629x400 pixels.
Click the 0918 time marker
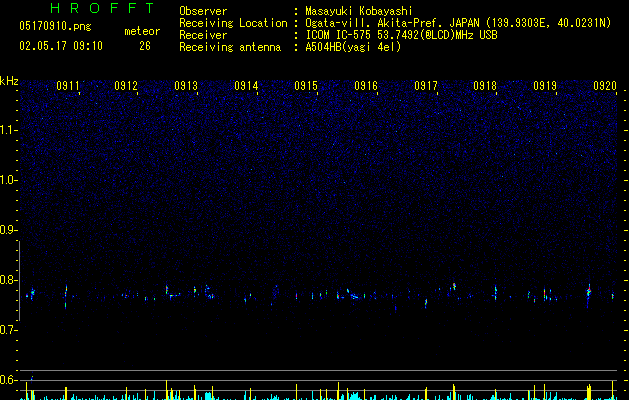click(485, 86)
